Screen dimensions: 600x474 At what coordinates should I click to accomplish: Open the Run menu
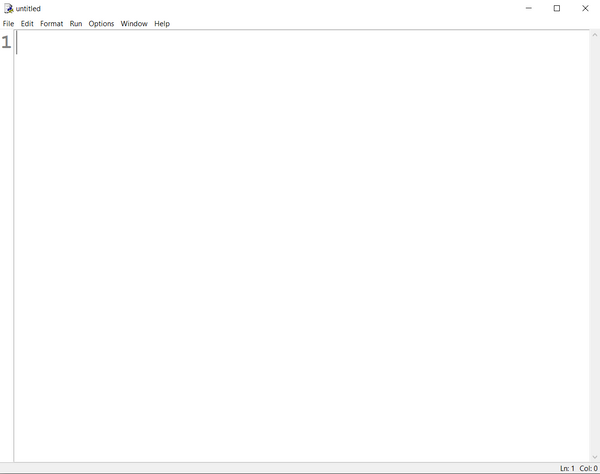[76, 23]
